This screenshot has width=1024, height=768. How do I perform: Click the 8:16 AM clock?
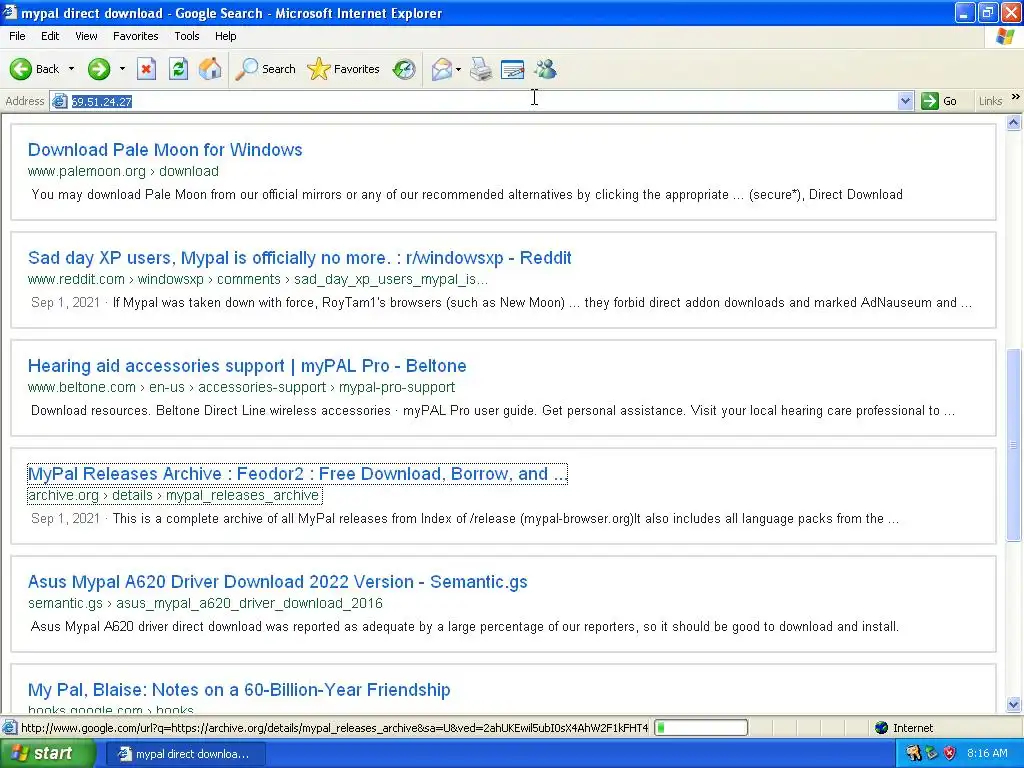tap(987, 754)
